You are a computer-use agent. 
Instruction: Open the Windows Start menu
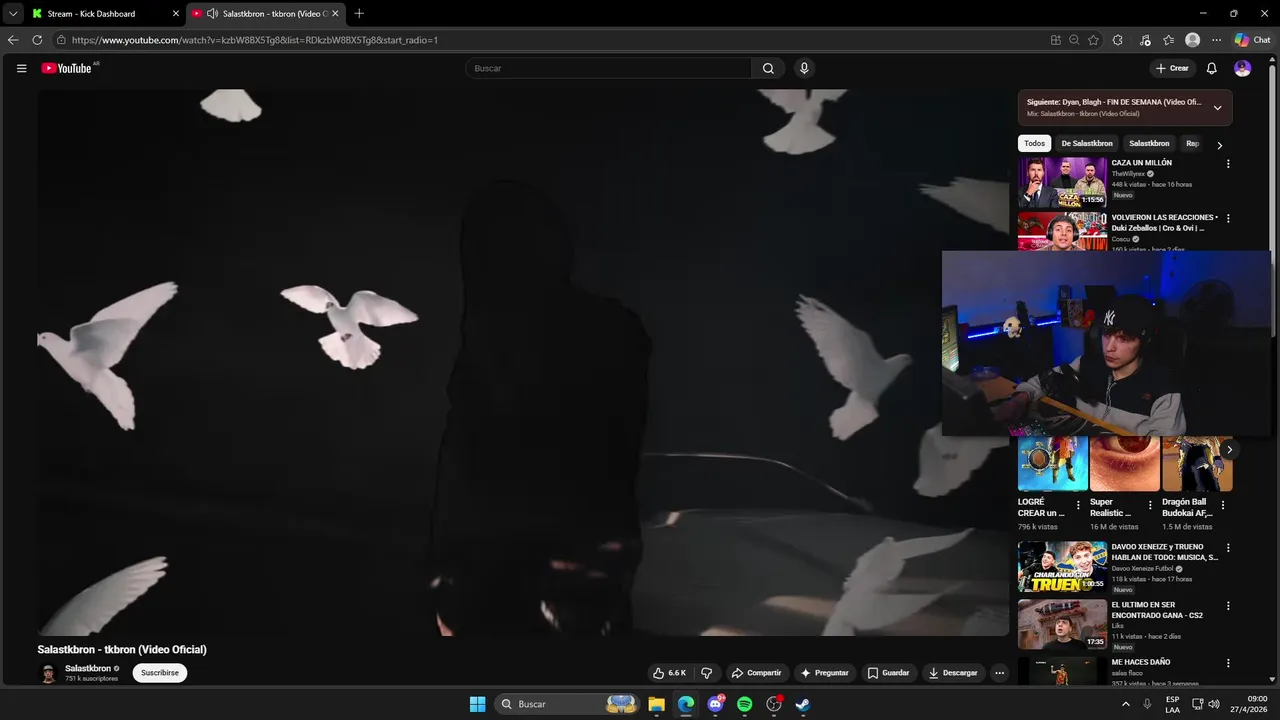click(x=477, y=704)
